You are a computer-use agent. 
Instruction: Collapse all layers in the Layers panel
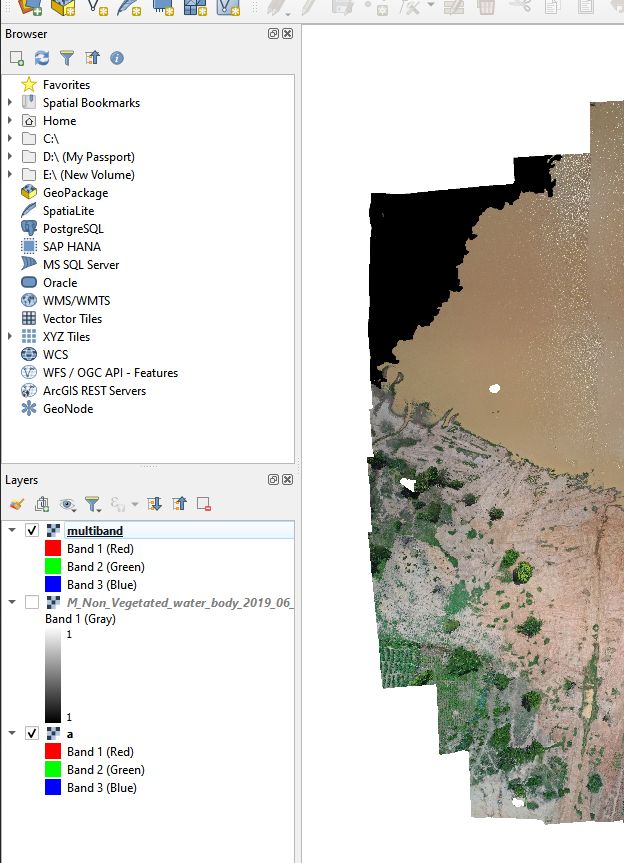pos(179,504)
